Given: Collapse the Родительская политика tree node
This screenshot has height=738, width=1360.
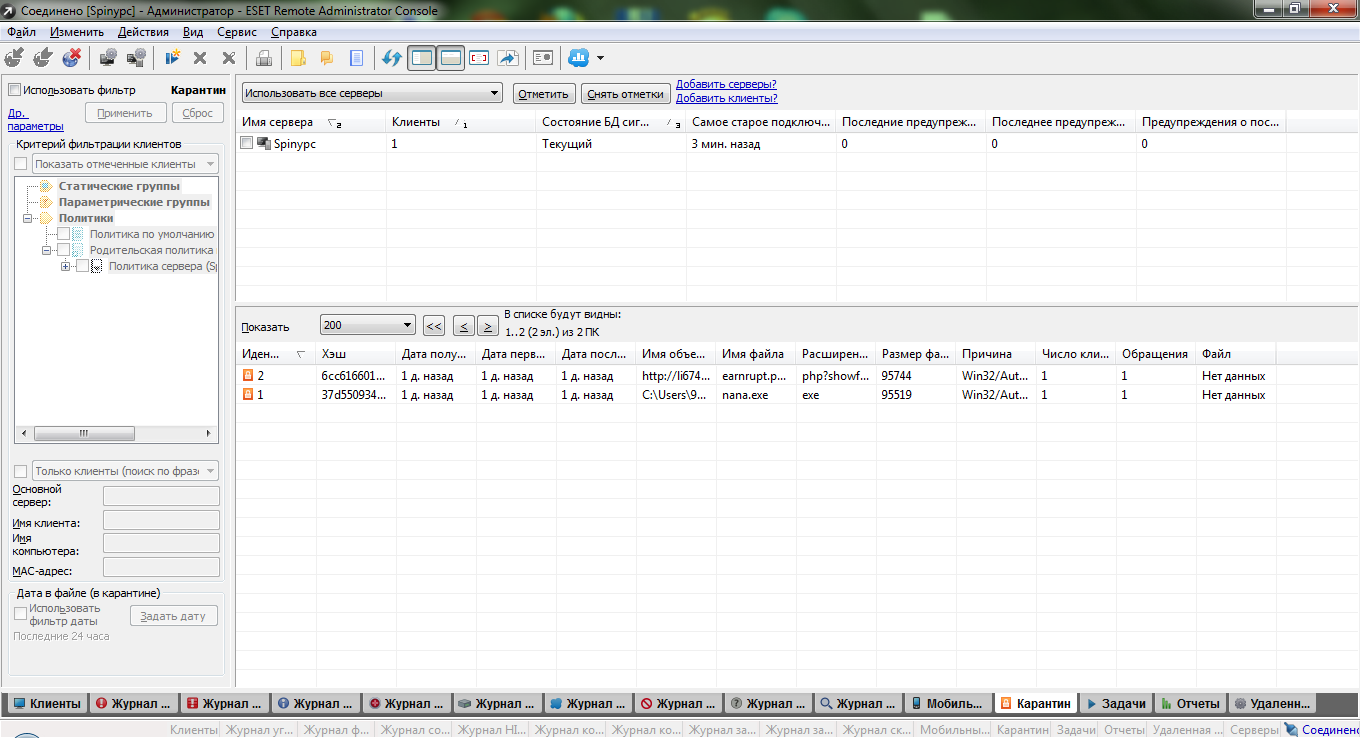Looking at the screenshot, I should 47,250.
